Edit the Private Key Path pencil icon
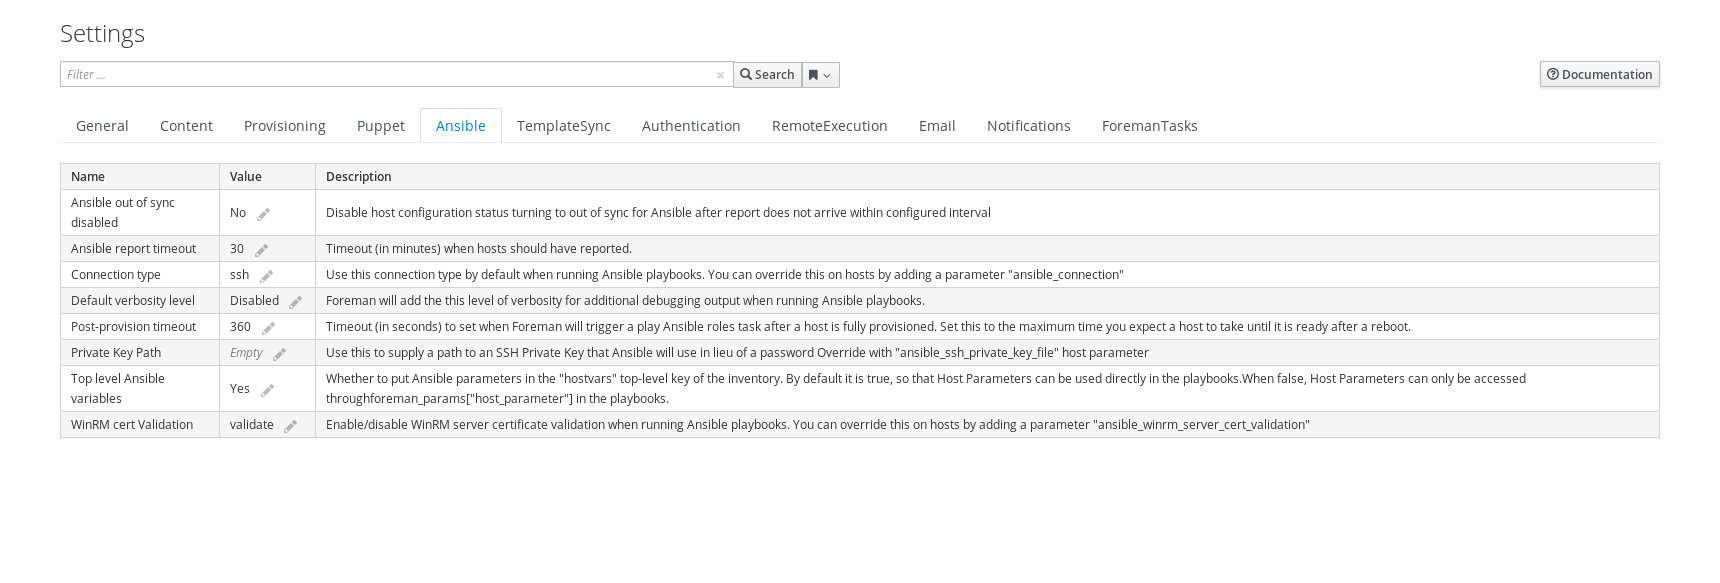 tap(279, 354)
